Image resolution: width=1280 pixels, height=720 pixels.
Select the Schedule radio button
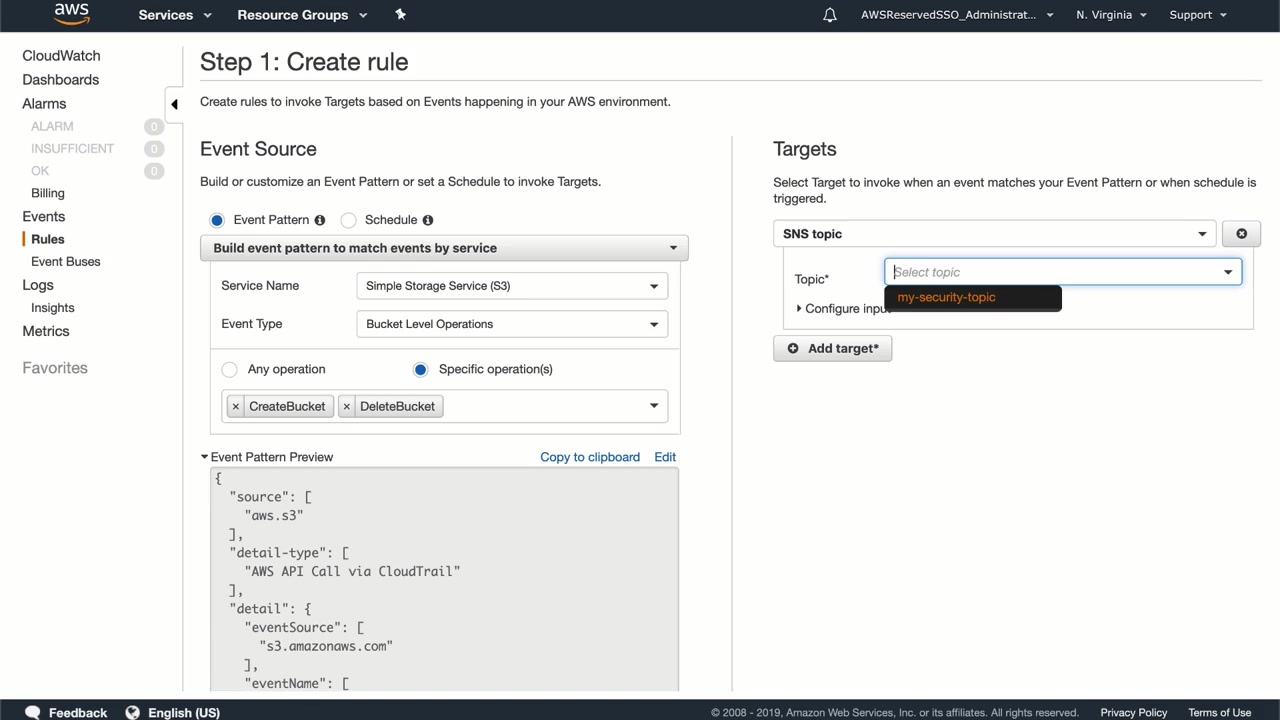click(349, 220)
